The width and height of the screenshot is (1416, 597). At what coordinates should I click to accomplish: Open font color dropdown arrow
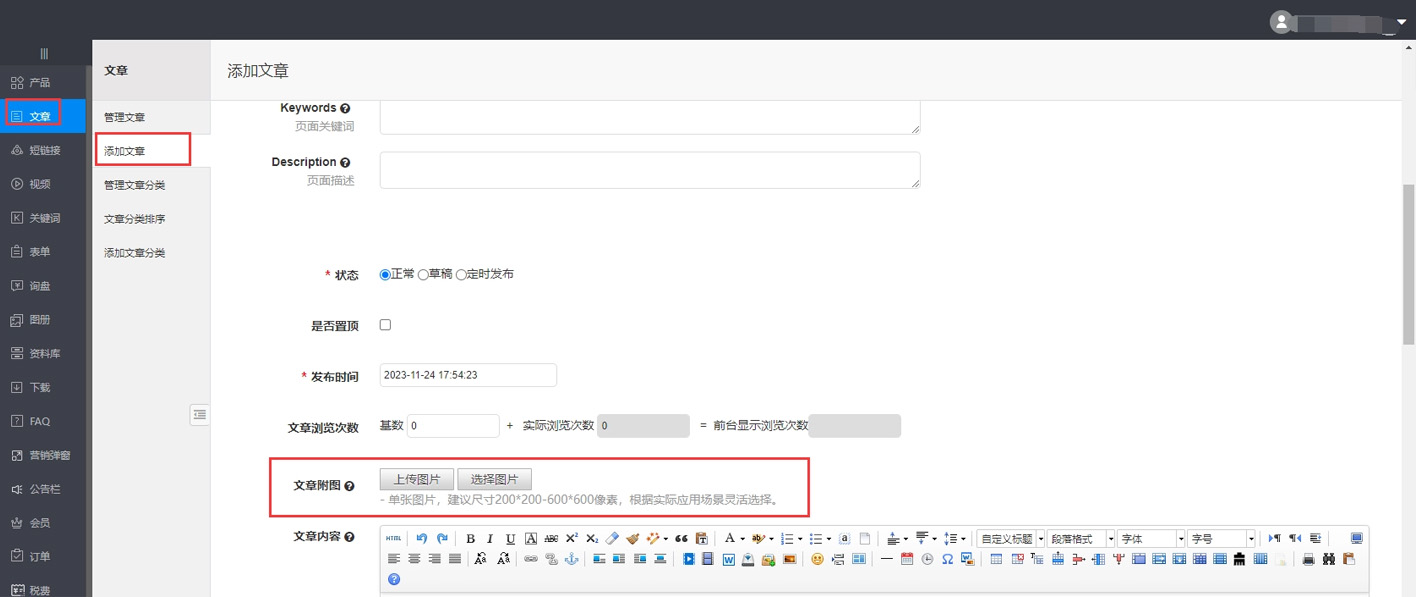click(x=743, y=539)
